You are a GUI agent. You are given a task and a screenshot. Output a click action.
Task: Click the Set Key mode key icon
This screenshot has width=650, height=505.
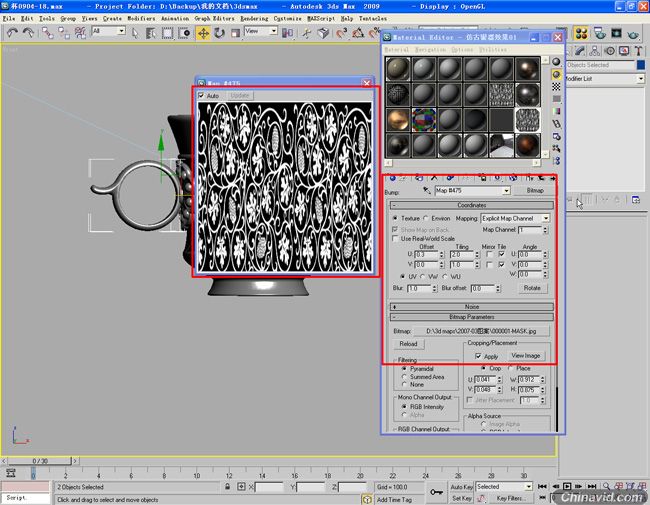436,492
